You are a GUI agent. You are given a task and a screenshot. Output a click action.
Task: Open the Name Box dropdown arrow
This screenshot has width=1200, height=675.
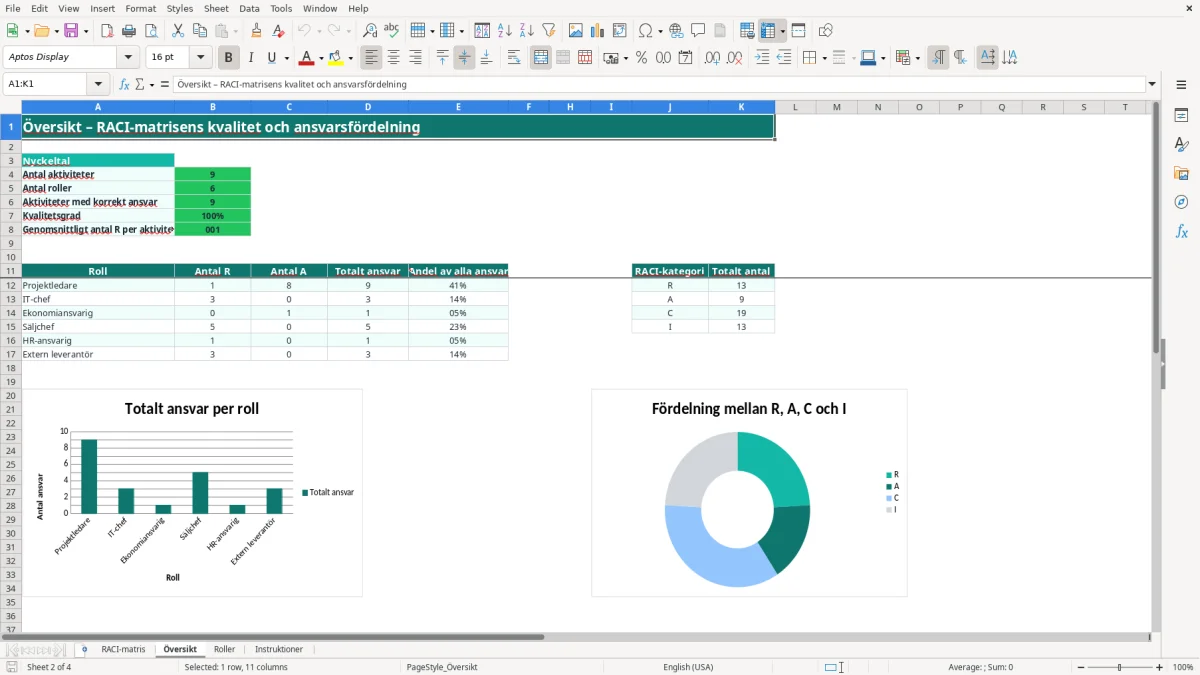[98, 84]
